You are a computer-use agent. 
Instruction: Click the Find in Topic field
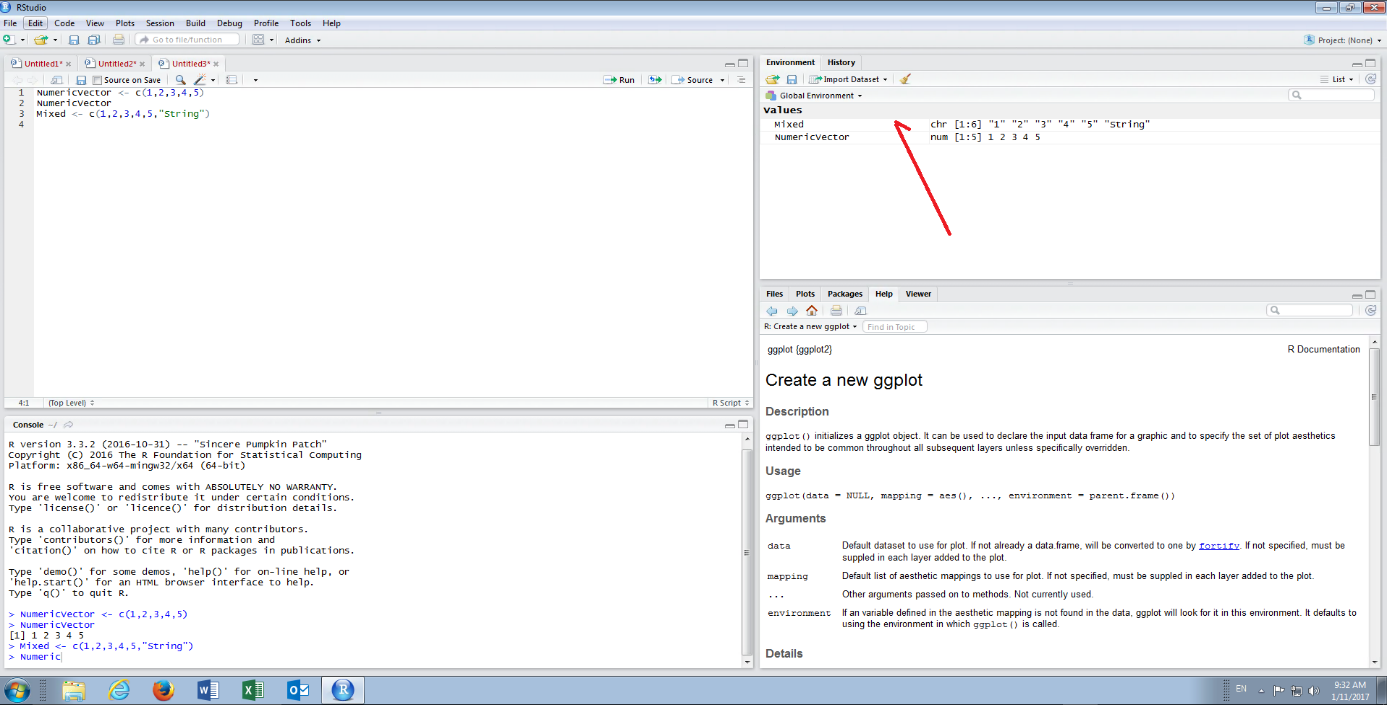coord(895,327)
